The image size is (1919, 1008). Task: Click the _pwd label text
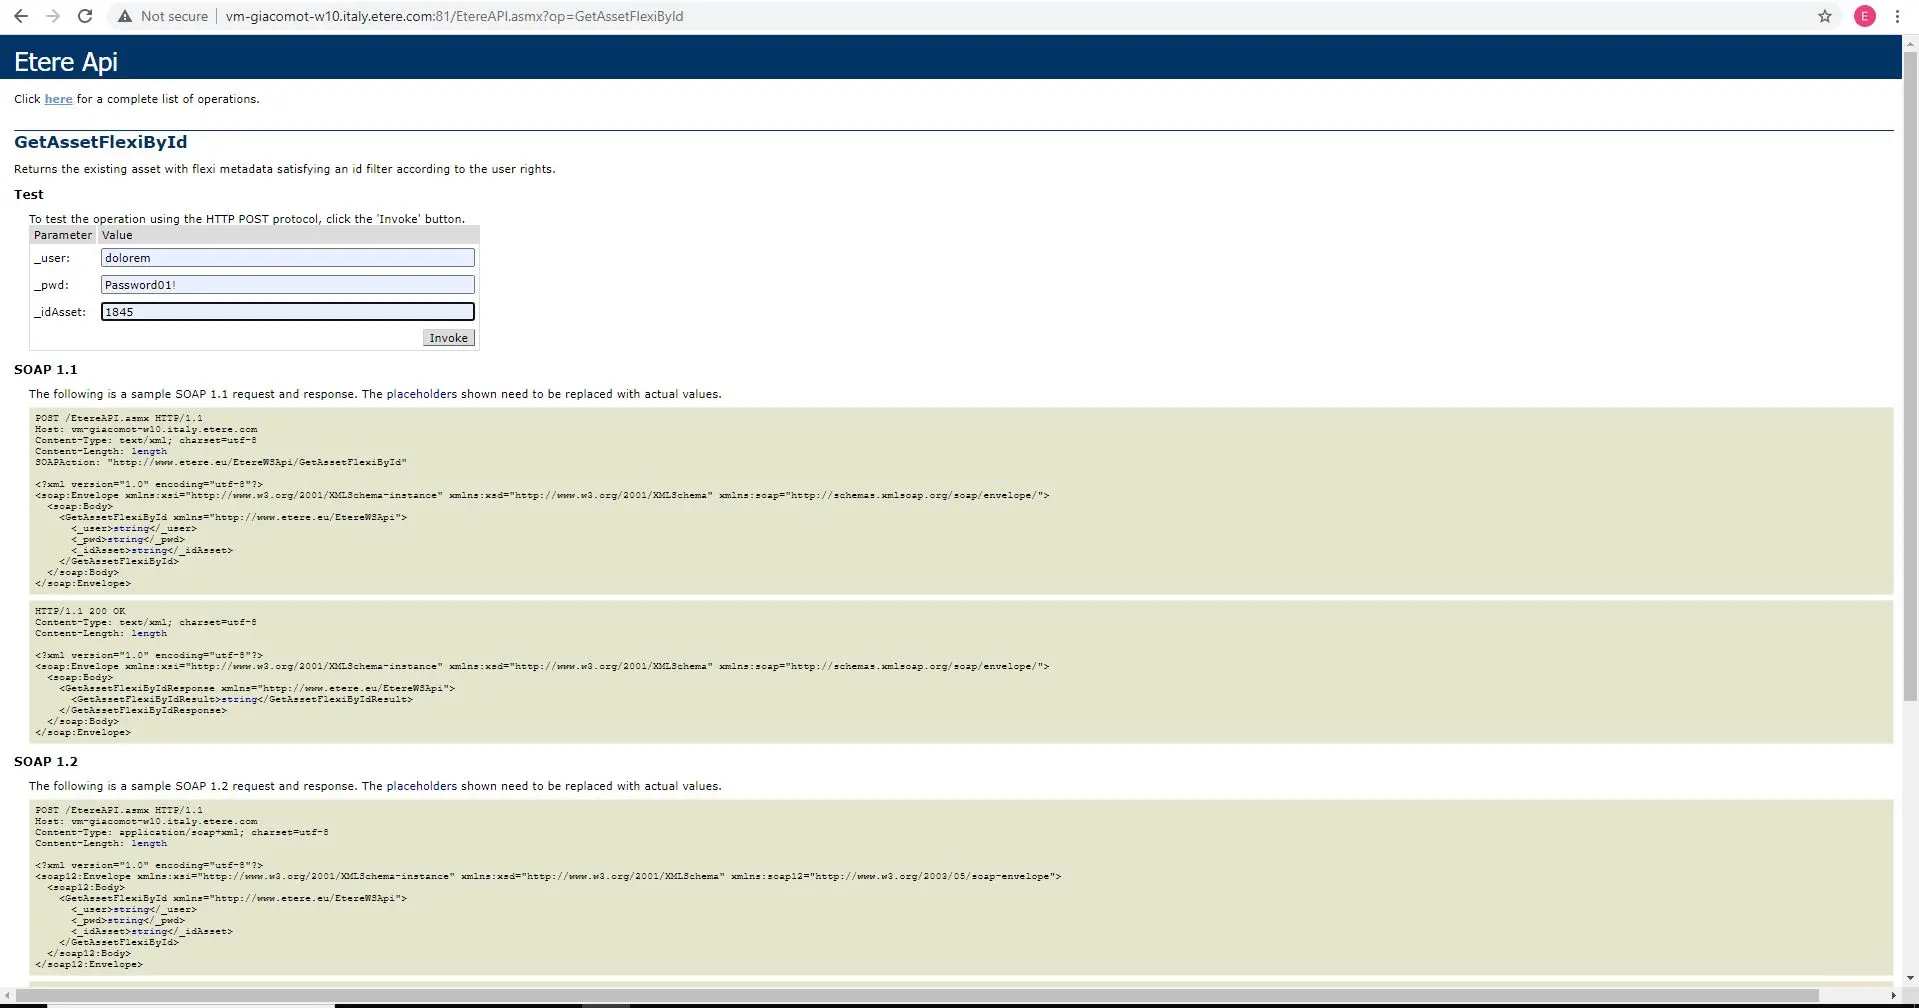51,285
